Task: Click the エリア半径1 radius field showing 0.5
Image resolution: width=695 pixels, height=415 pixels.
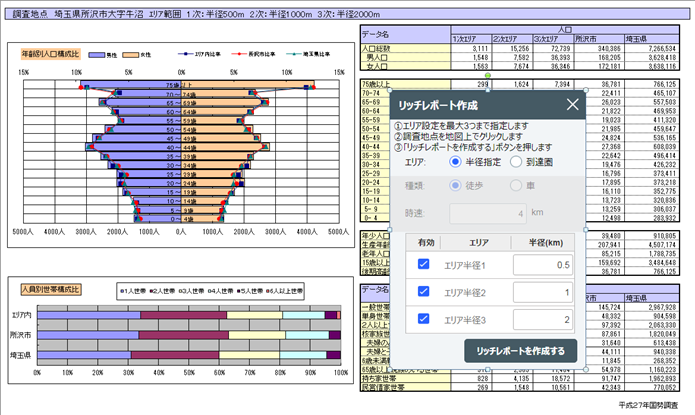Action: point(543,265)
